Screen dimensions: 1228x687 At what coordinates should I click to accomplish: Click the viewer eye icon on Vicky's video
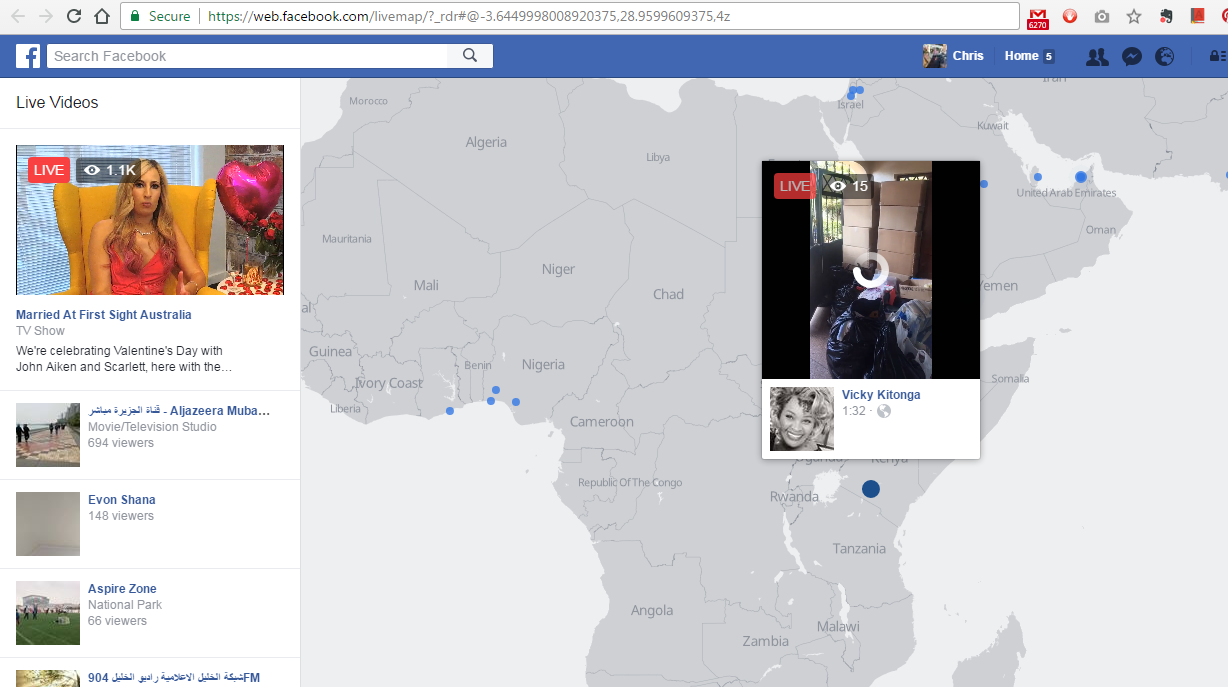pos(838,186)
